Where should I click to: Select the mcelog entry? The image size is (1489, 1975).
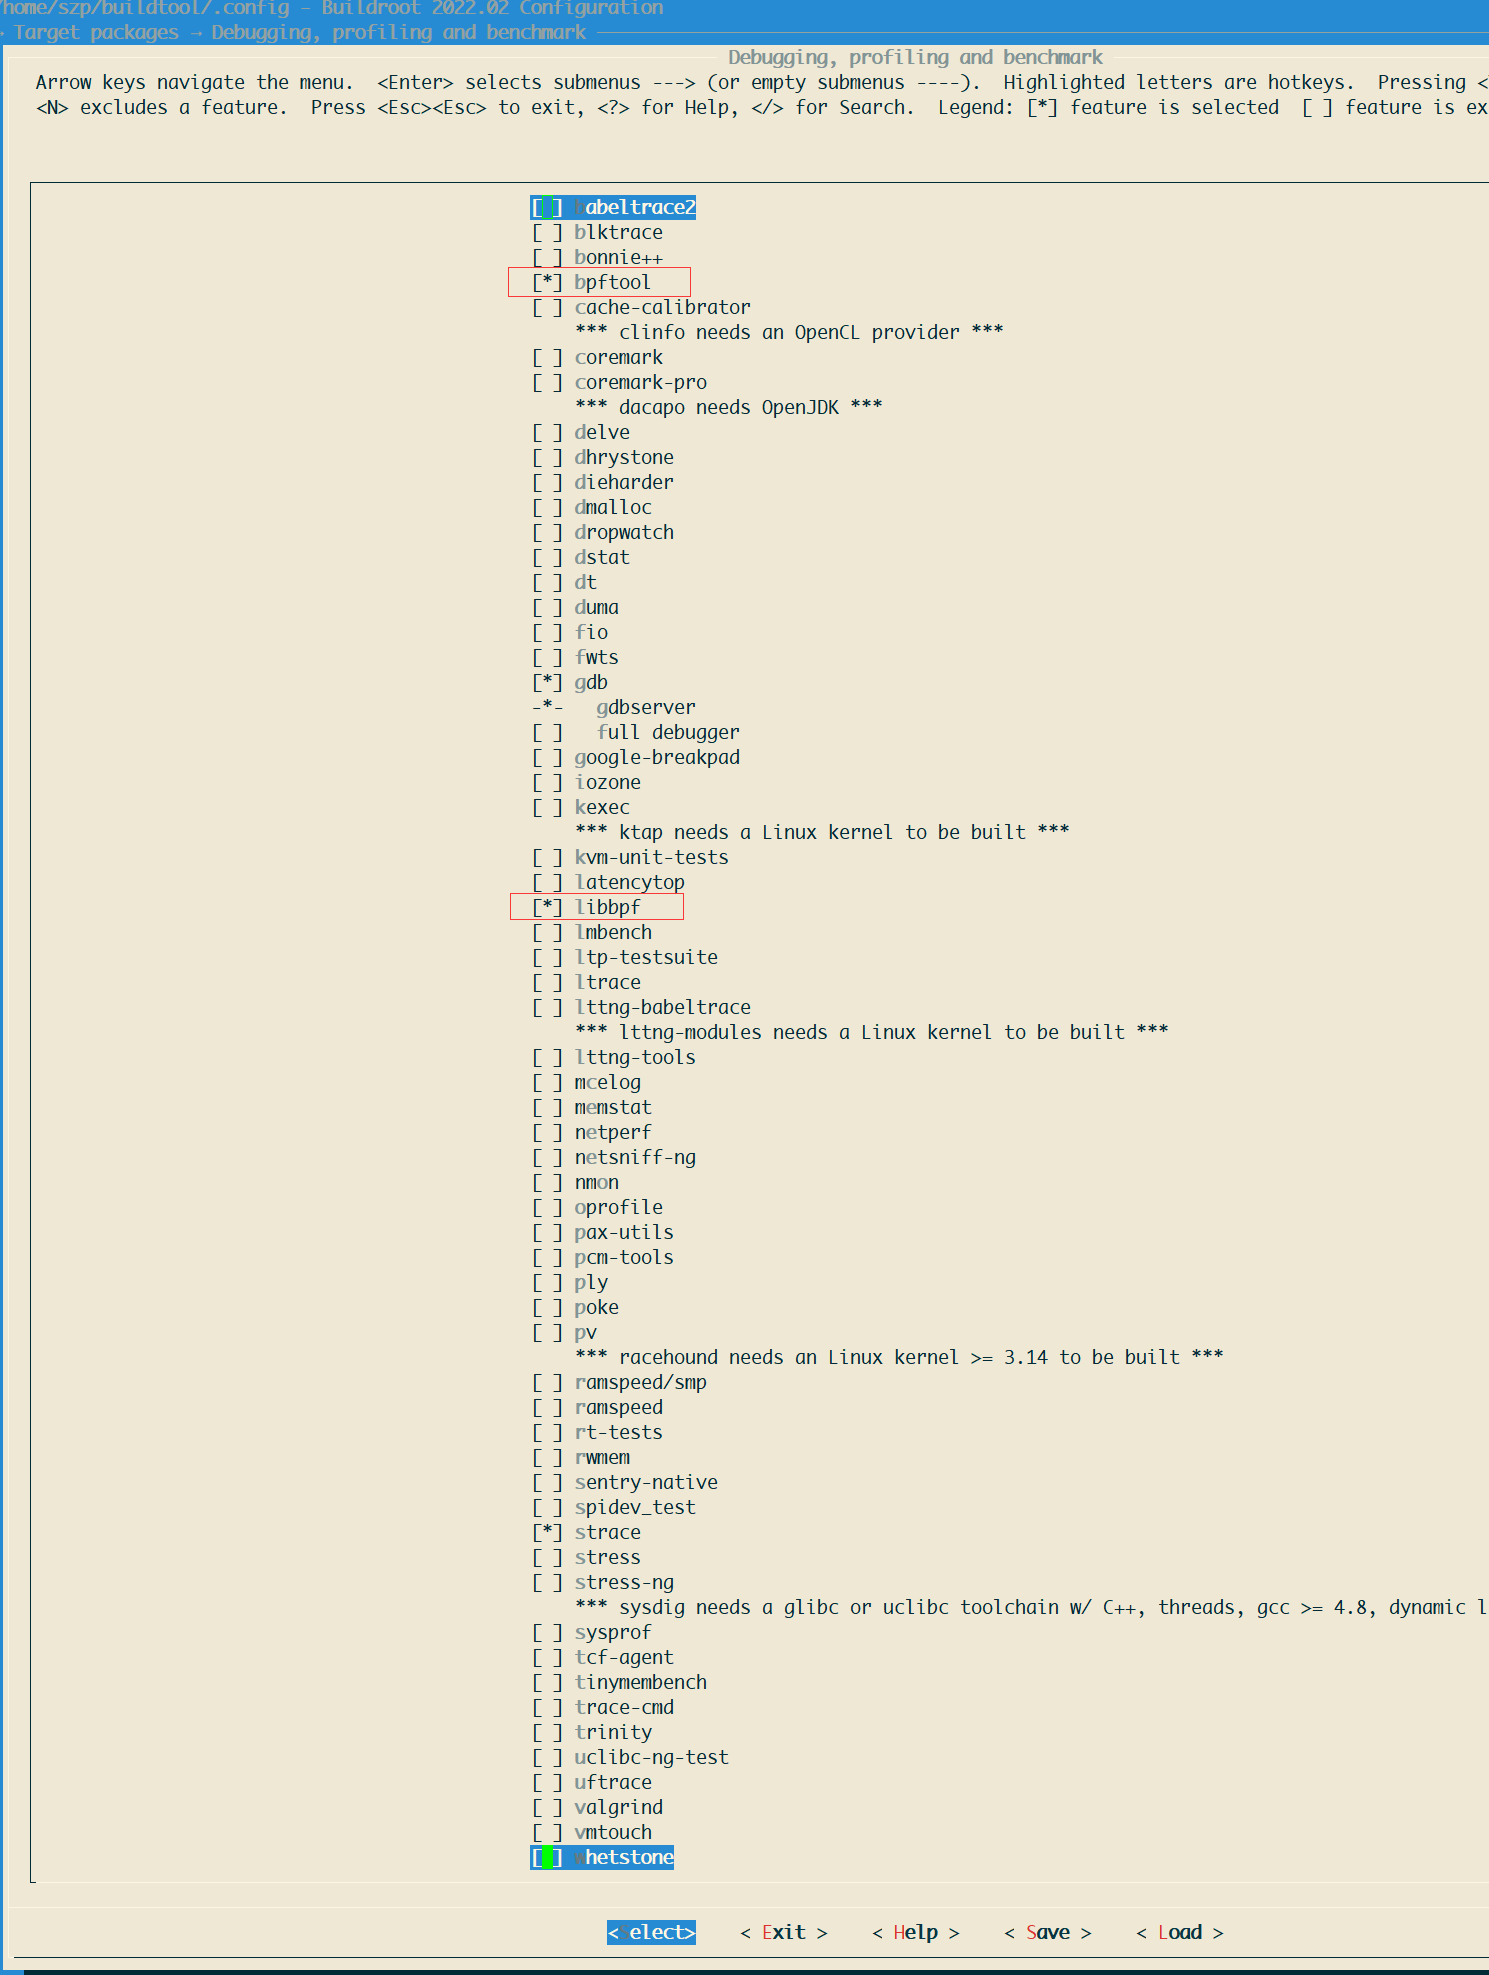coord(586,1082)
